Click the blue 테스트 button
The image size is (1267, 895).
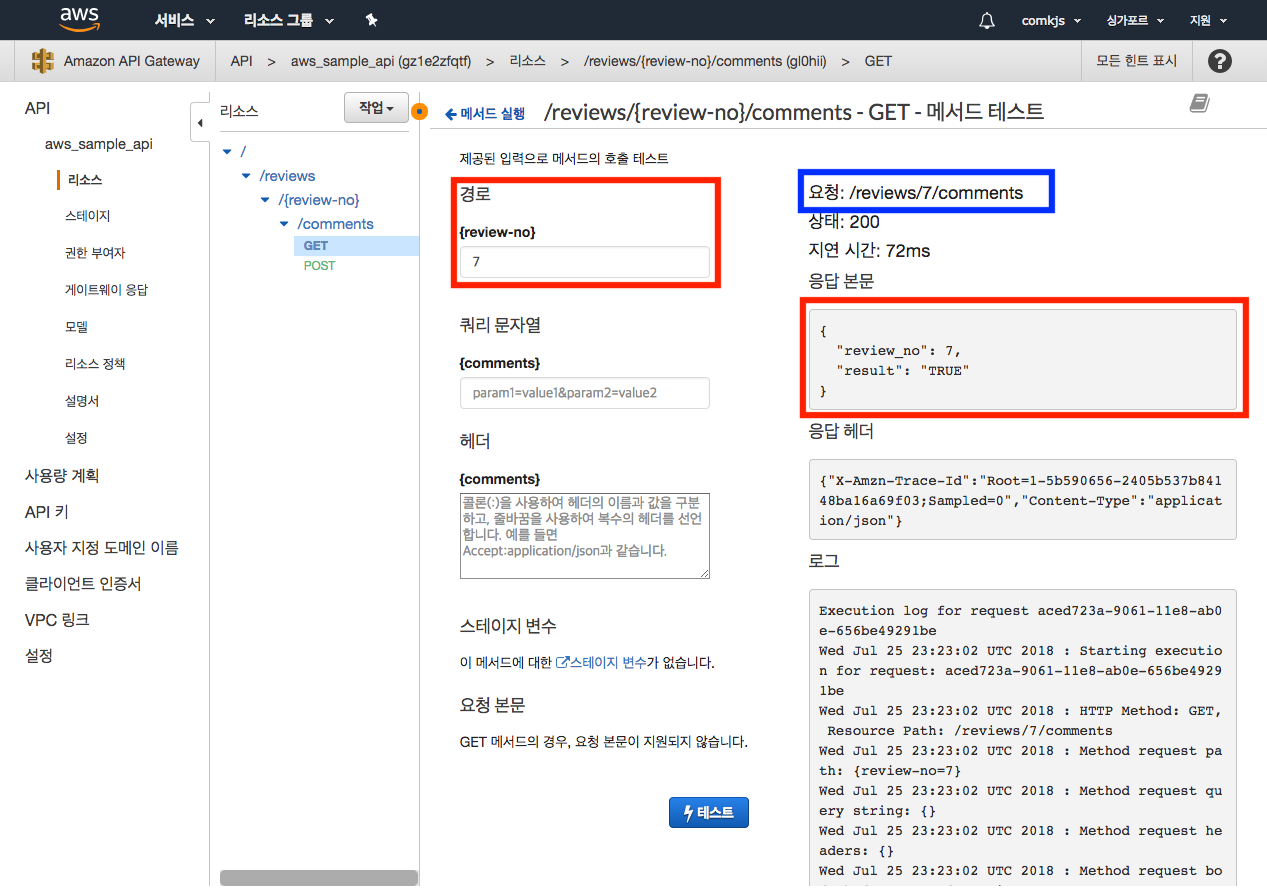[x=708, y=813]
